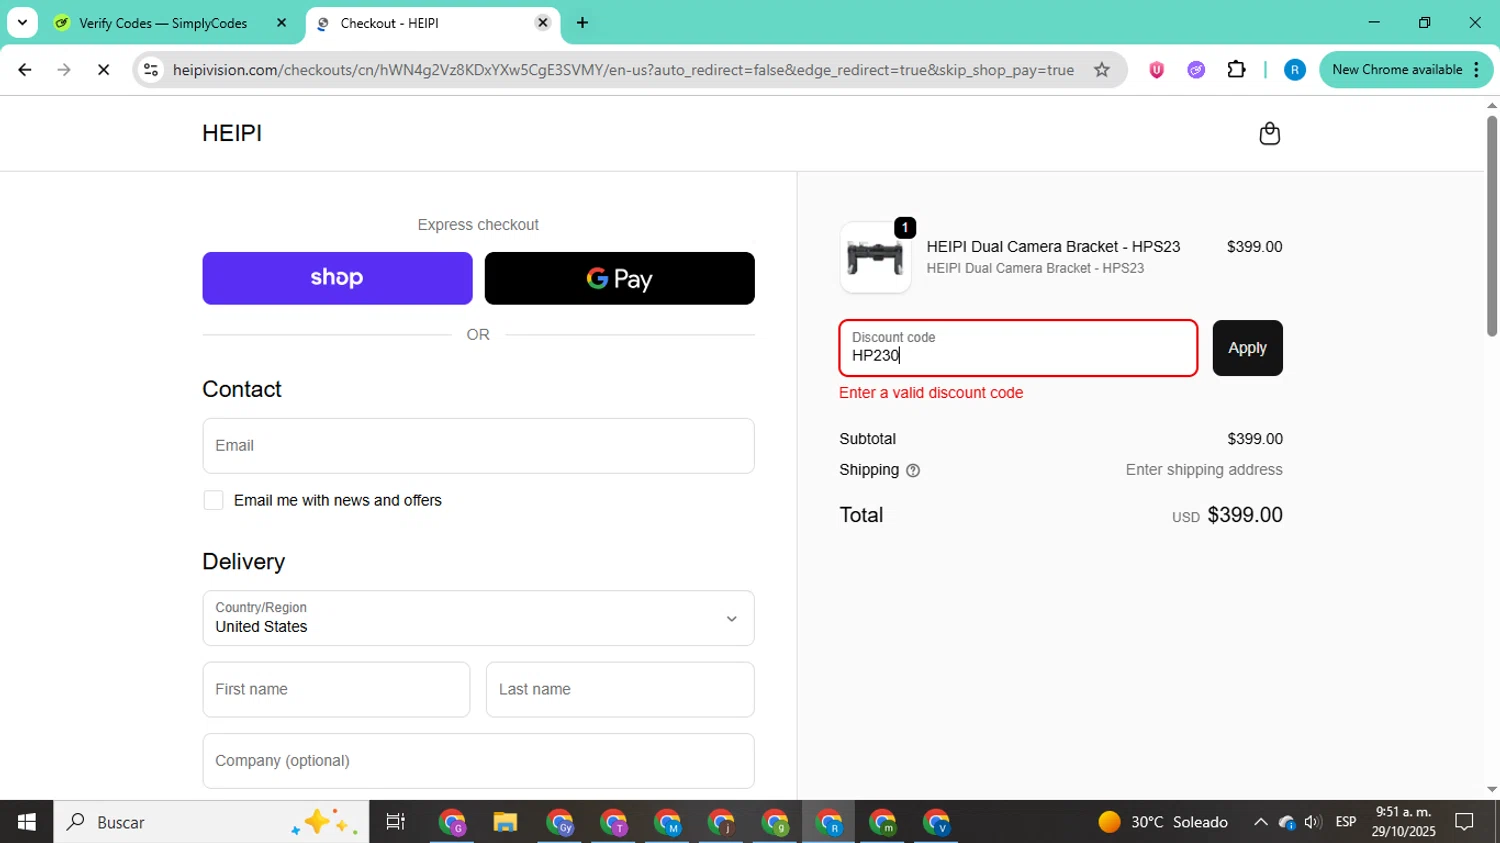The height and width of the screenshot is (843, 1500).
Task: Select the Checkout - HEIPI tab
Action: tap(389, 23)
